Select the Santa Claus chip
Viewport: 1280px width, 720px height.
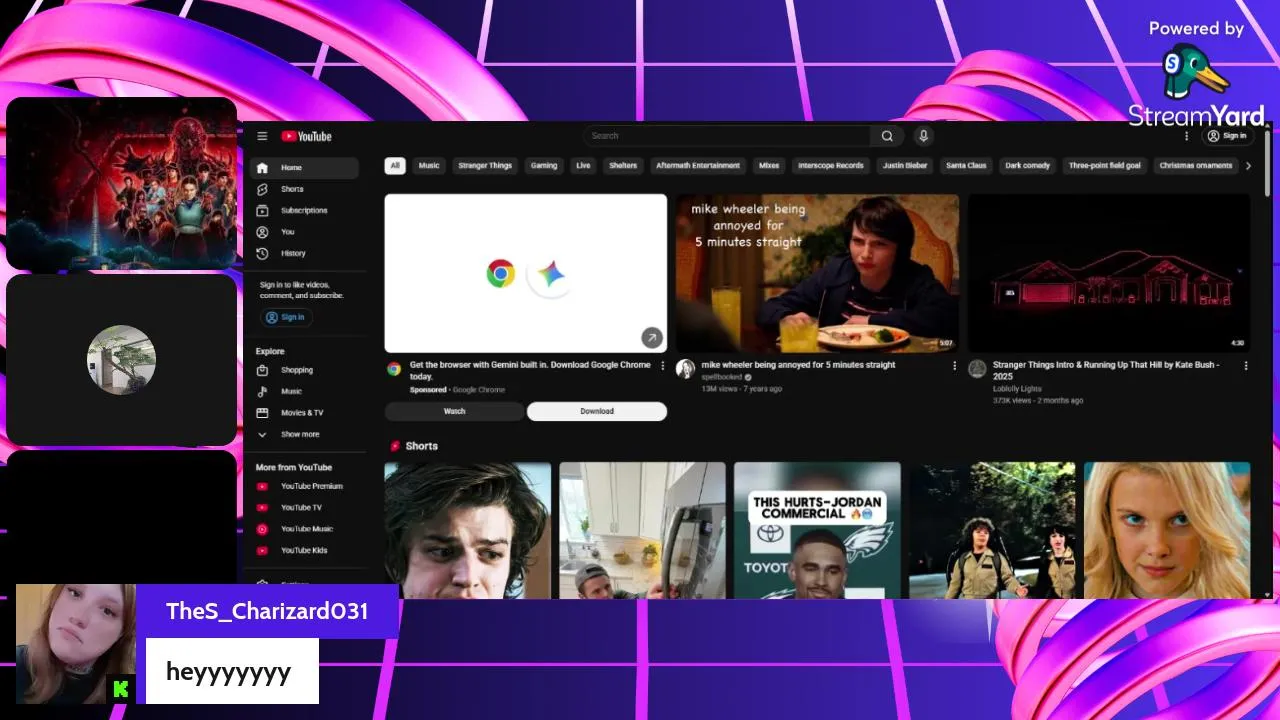(966, 166)
